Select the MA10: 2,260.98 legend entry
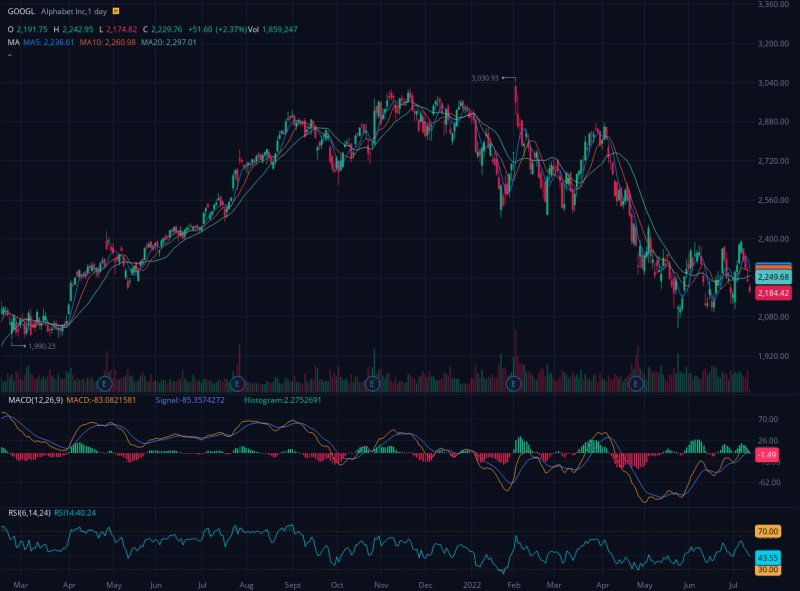 click(108, 42)
